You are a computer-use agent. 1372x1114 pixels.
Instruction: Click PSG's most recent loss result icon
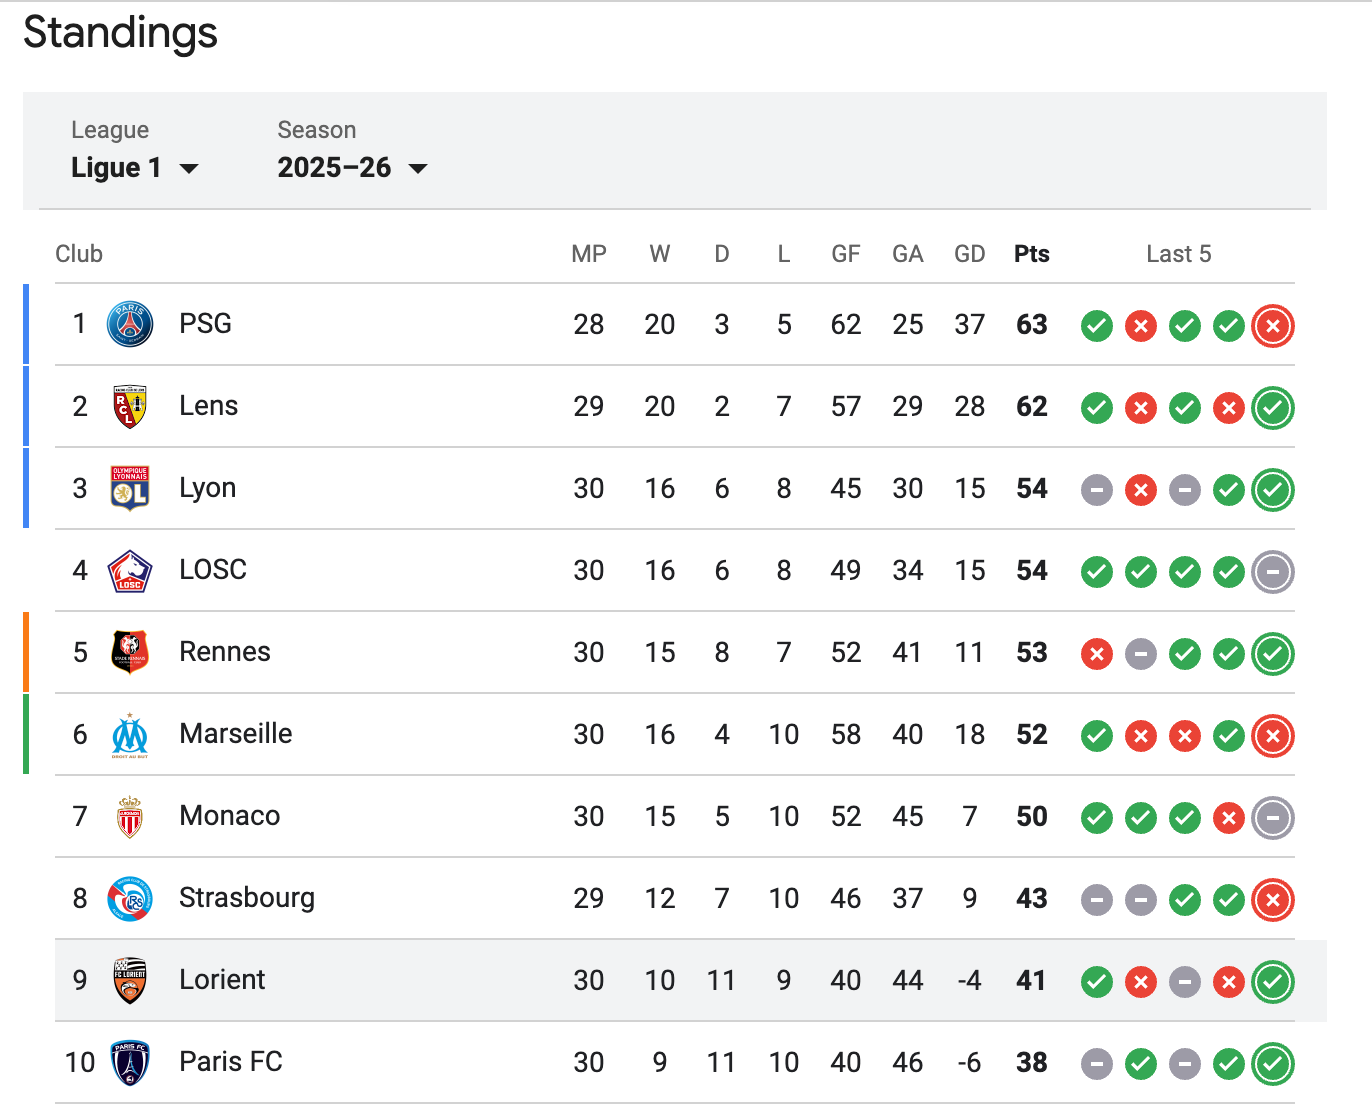click(1273, 325)
